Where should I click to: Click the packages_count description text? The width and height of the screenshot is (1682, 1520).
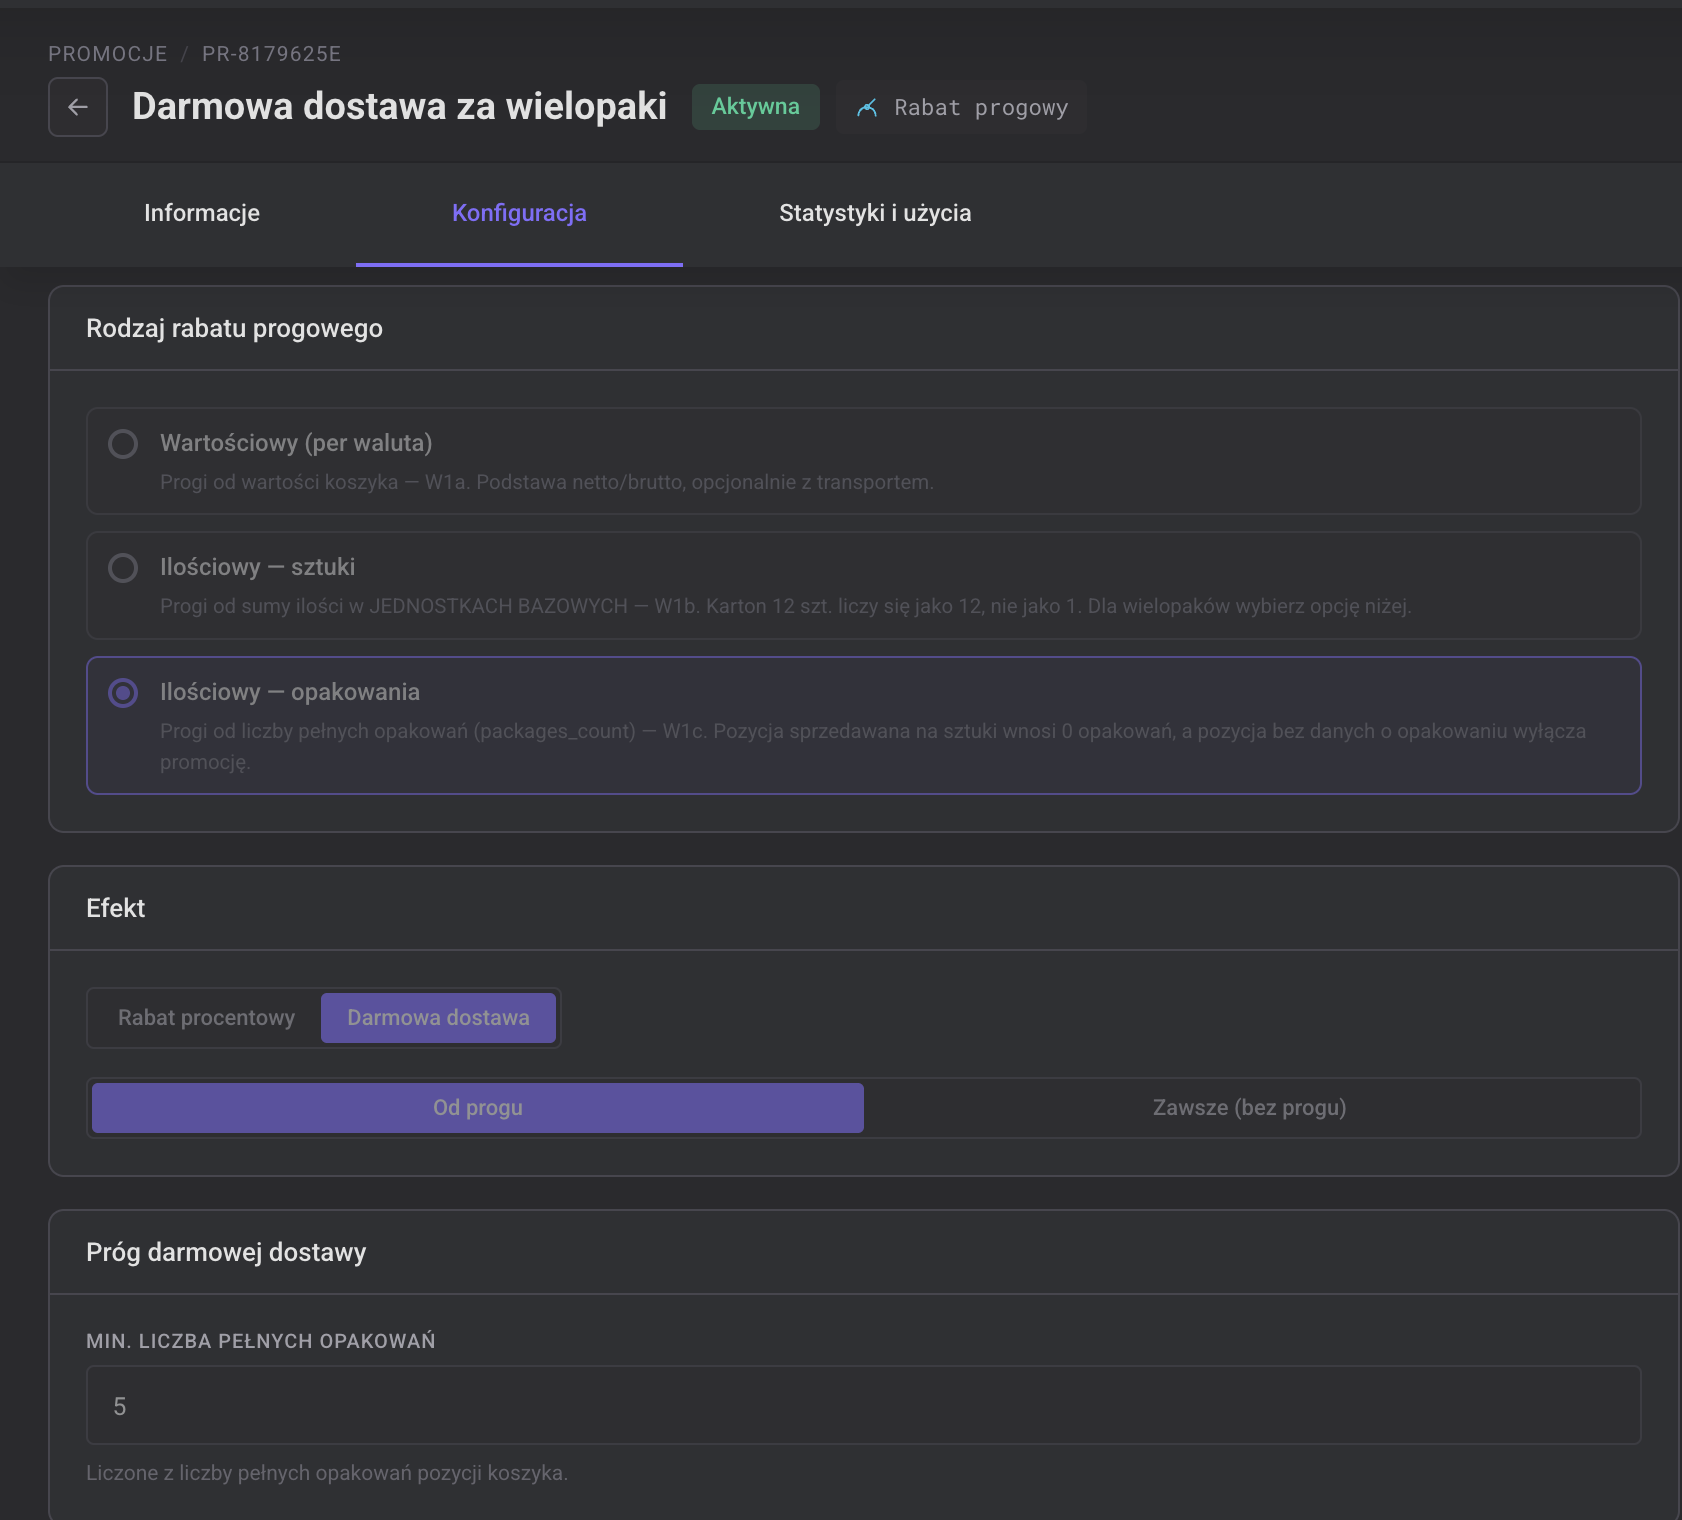coord(873,746)
